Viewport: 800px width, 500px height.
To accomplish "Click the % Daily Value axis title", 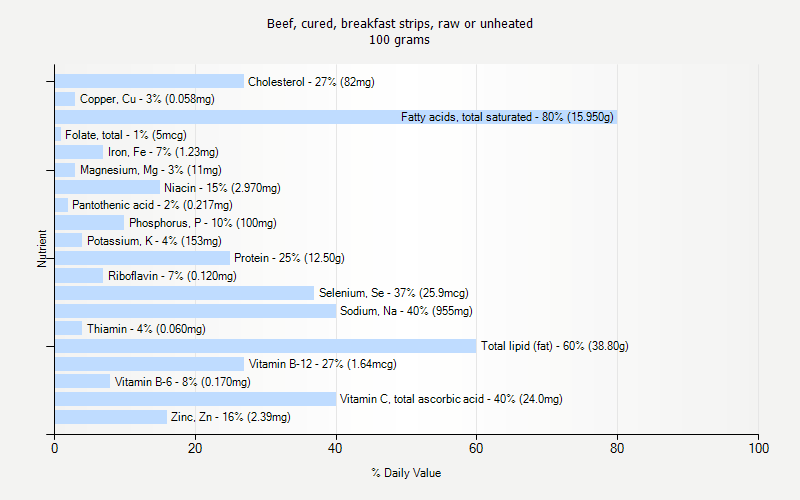I will point(406,473).
